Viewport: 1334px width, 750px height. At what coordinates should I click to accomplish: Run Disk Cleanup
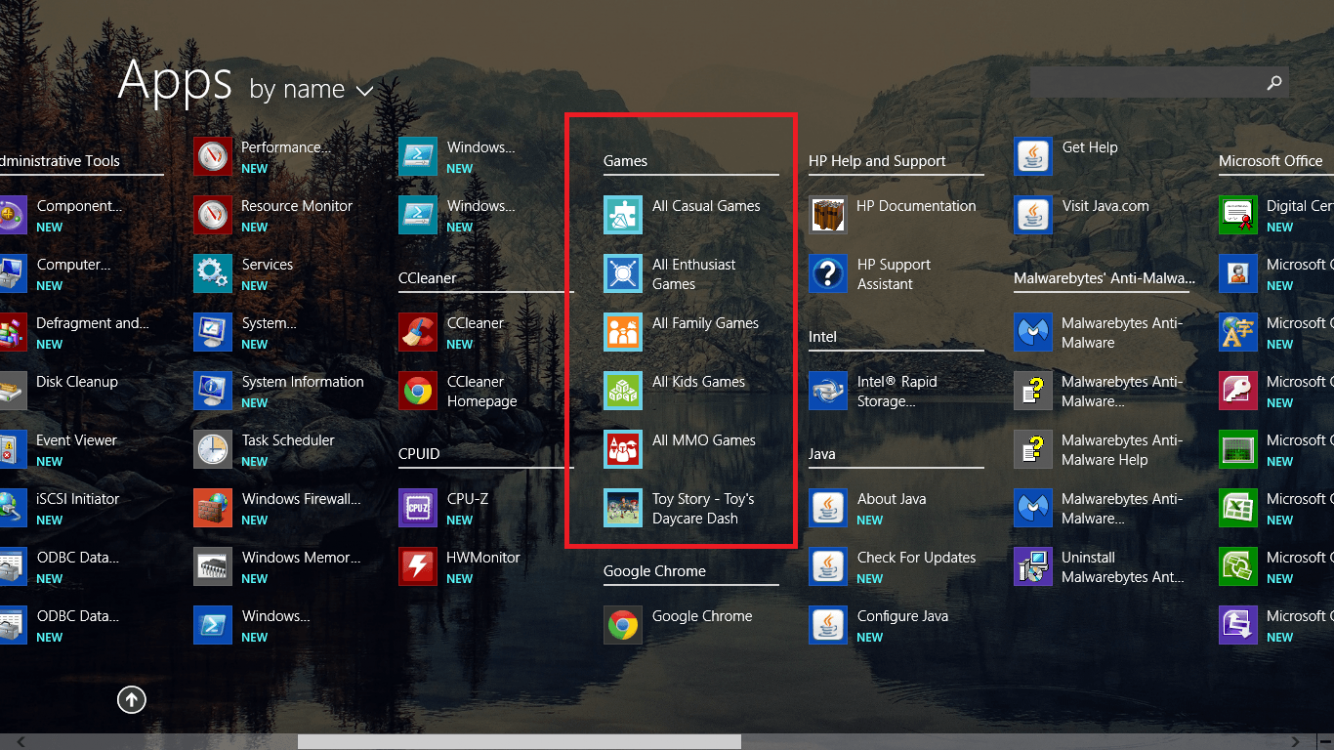pyautogui.click(x=78, y=381)
